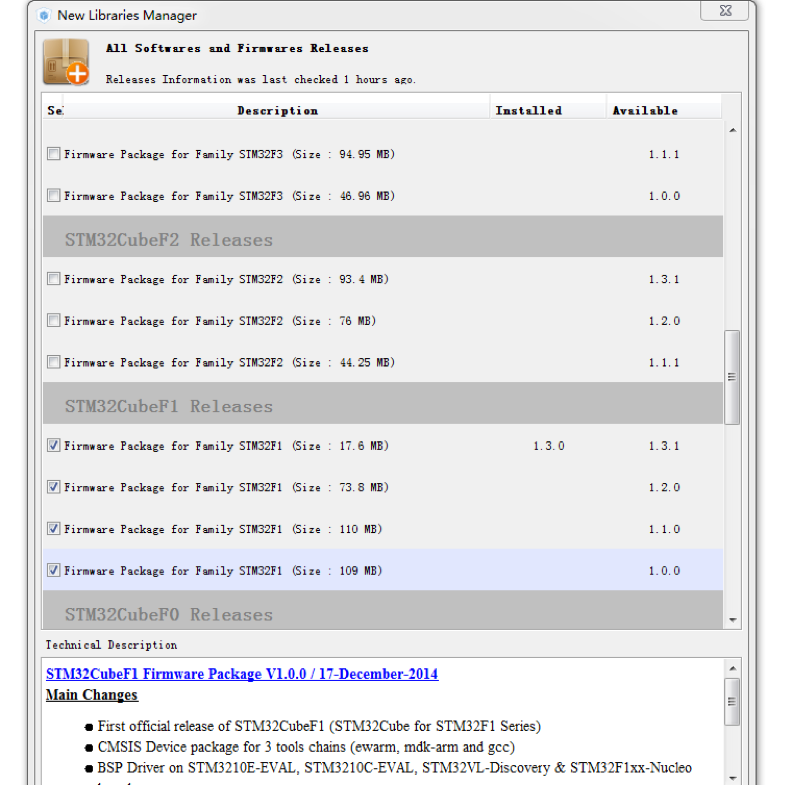Uncheck the STM32F1 109 MB firmware package

[x=54, y=570]
